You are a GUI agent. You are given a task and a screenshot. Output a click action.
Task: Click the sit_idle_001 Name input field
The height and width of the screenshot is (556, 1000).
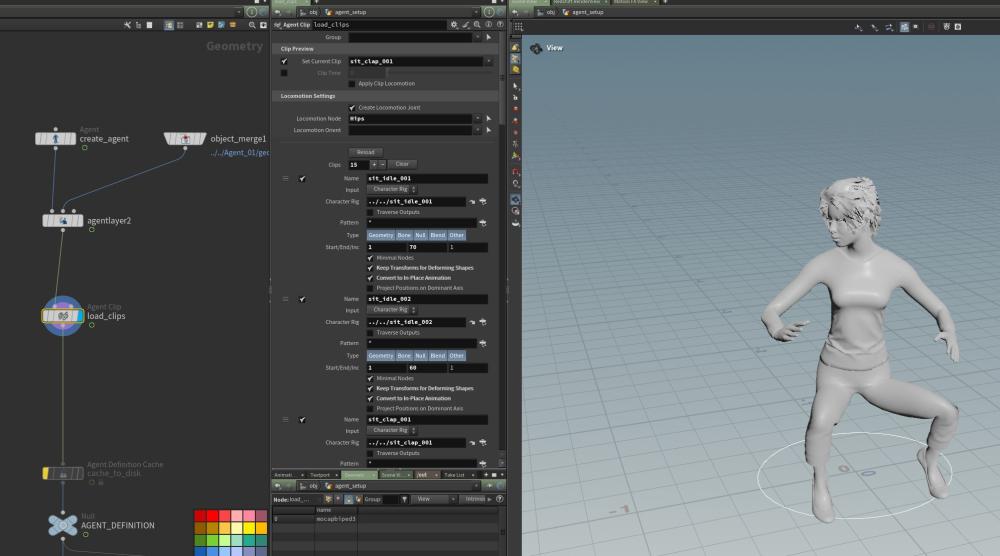click(427, 178)
